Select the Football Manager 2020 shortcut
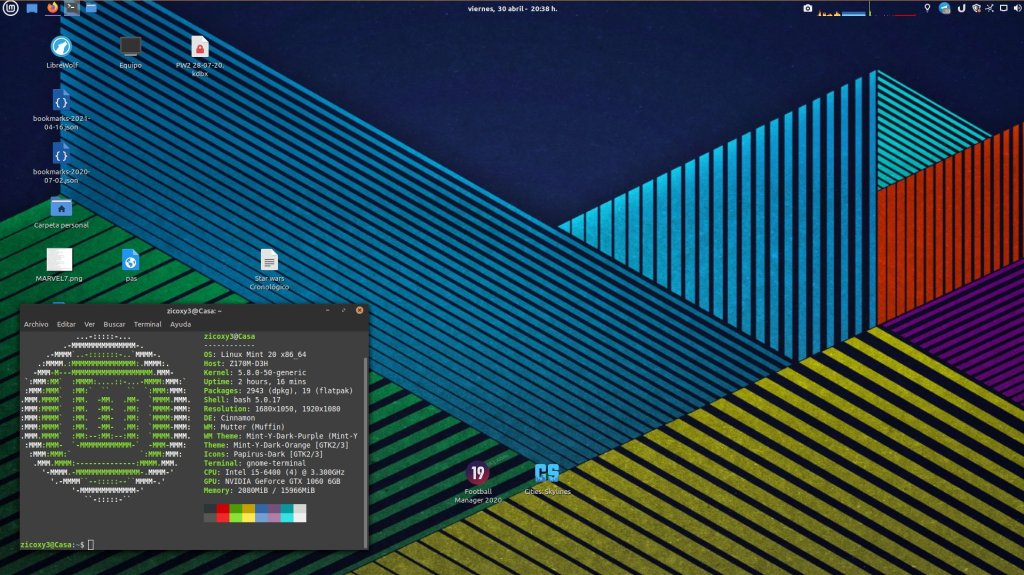 [x=478, y=473]
